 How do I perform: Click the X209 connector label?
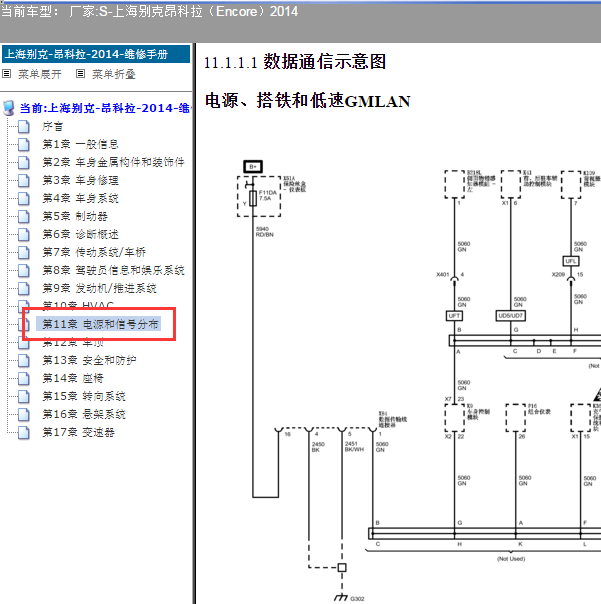click(x=558, y=275)
